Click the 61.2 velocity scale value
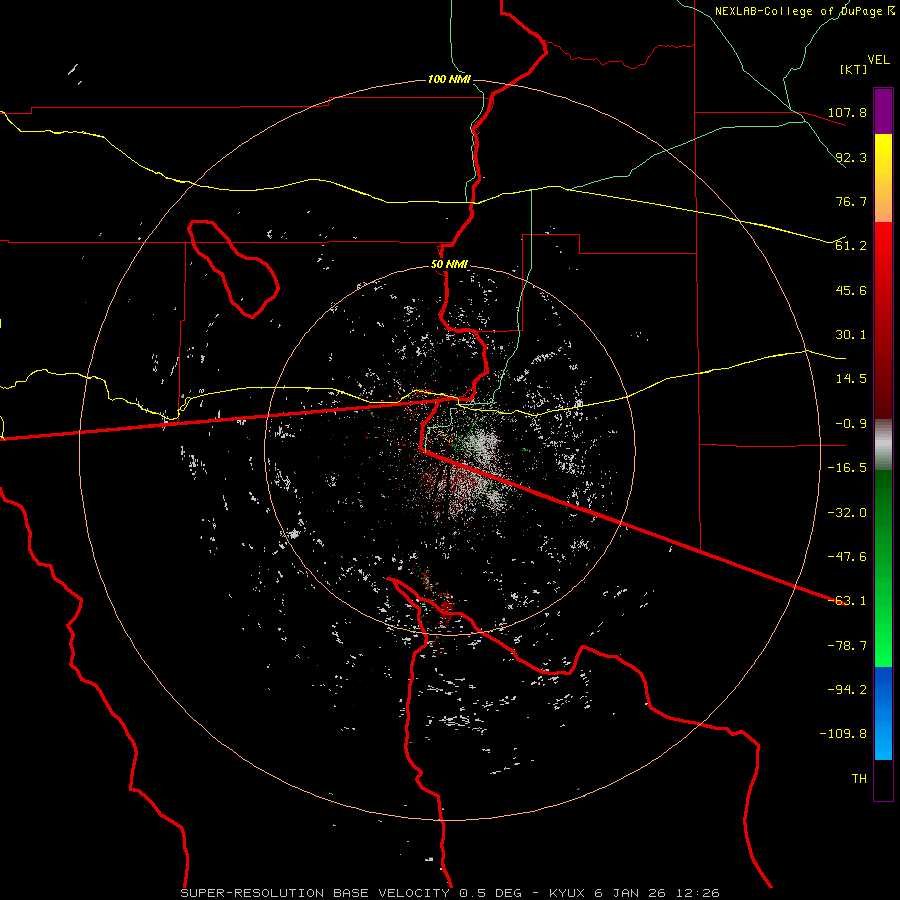This screenshot has height=900, width=900. tap(851, 246)
